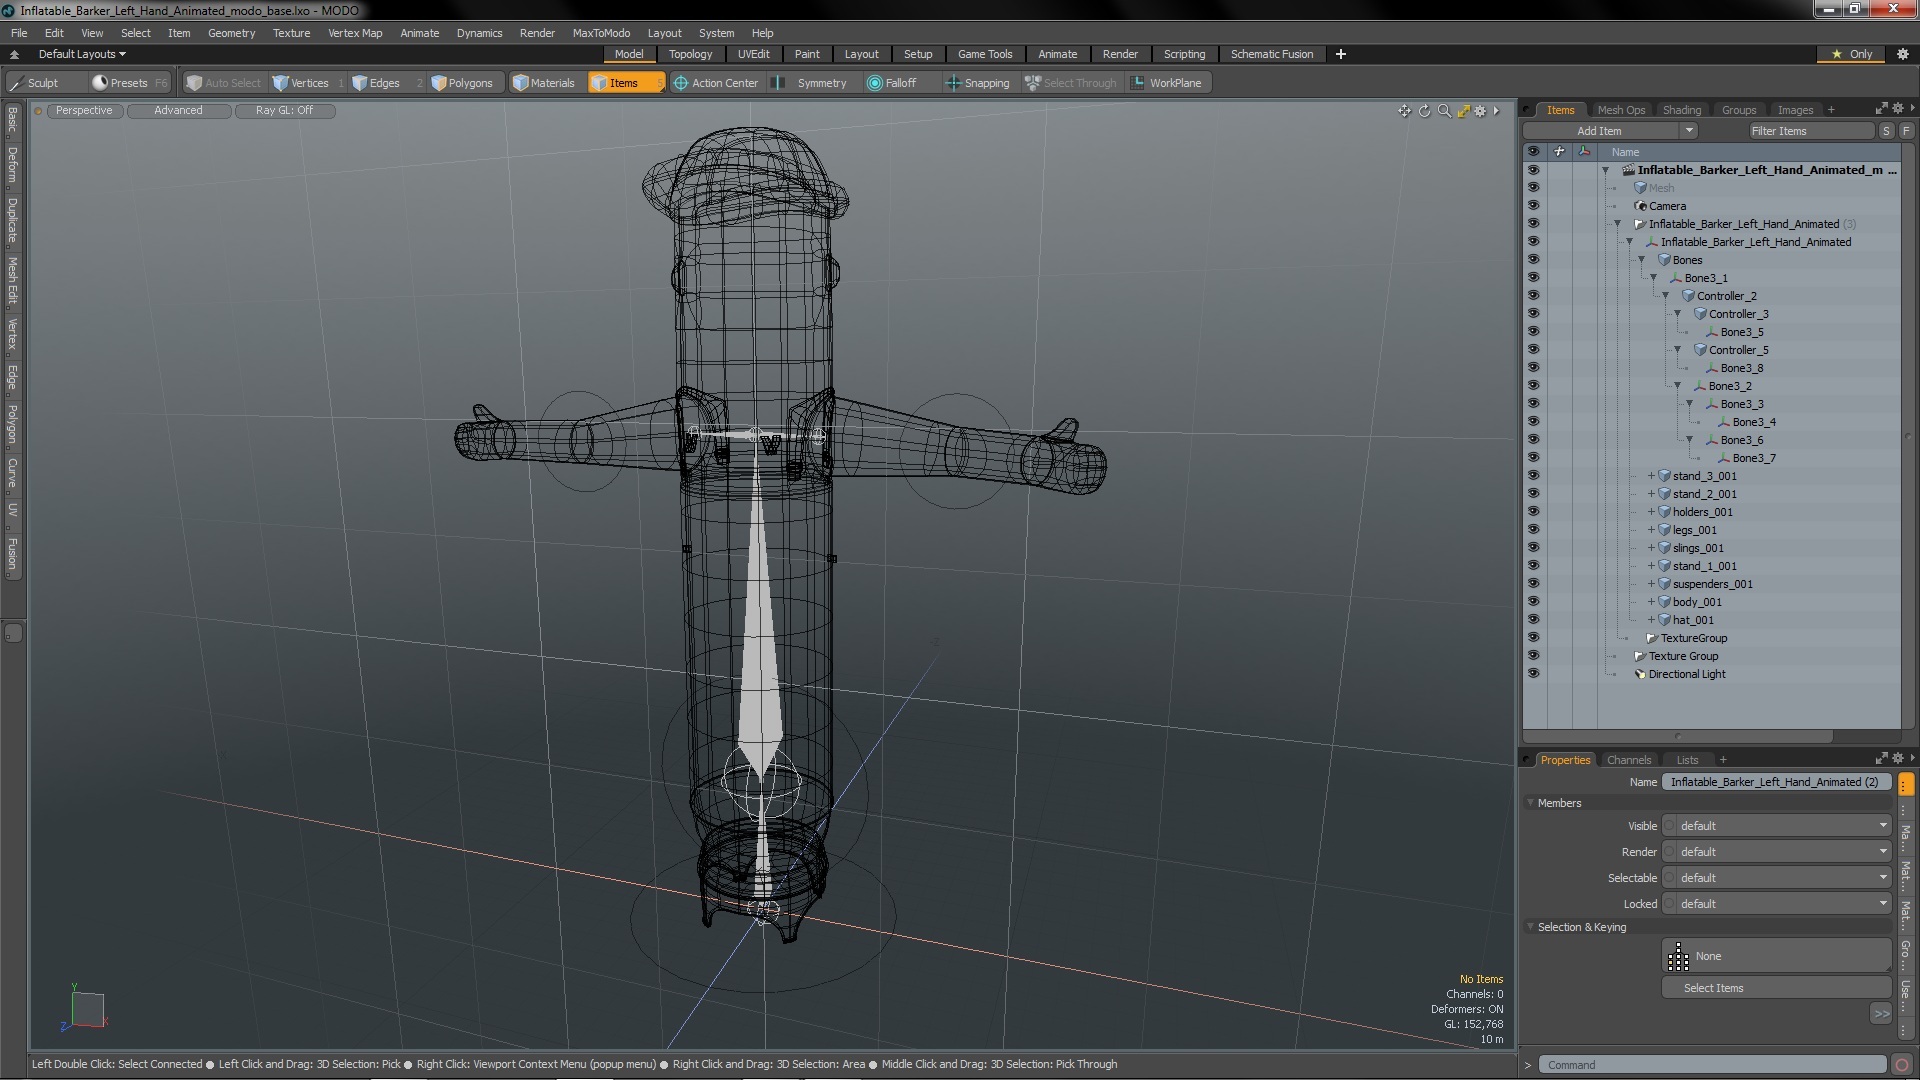Screen dimensions: 1920x1080
Task: Toggle Snapping
Action: [x=978, y=83]
